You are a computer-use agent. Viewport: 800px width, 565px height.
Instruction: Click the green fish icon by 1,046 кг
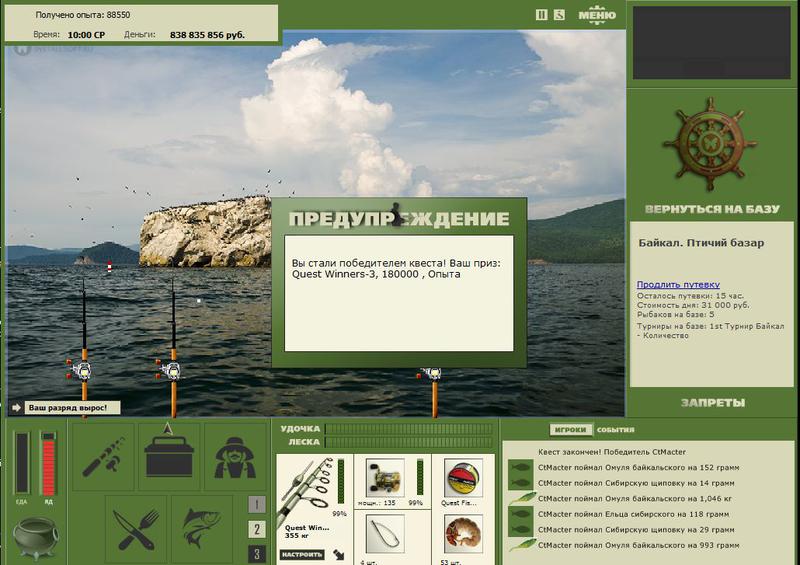click(x=521, y=498)
